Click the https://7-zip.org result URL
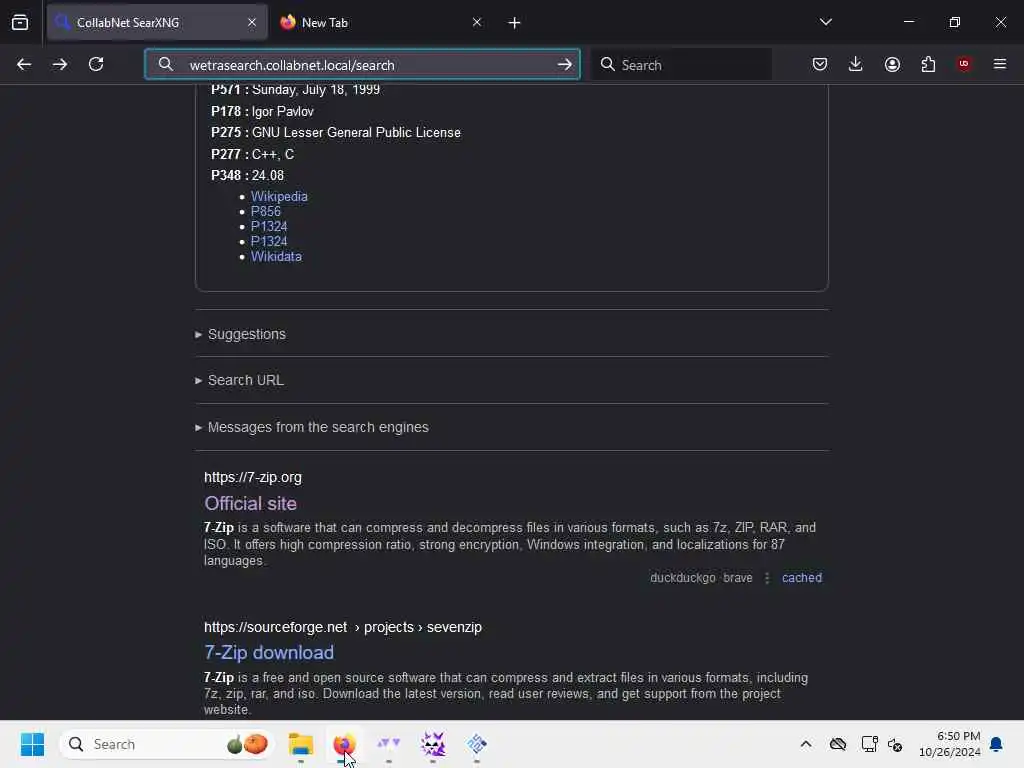The image size is (1024, 768). tap(253, 477)
